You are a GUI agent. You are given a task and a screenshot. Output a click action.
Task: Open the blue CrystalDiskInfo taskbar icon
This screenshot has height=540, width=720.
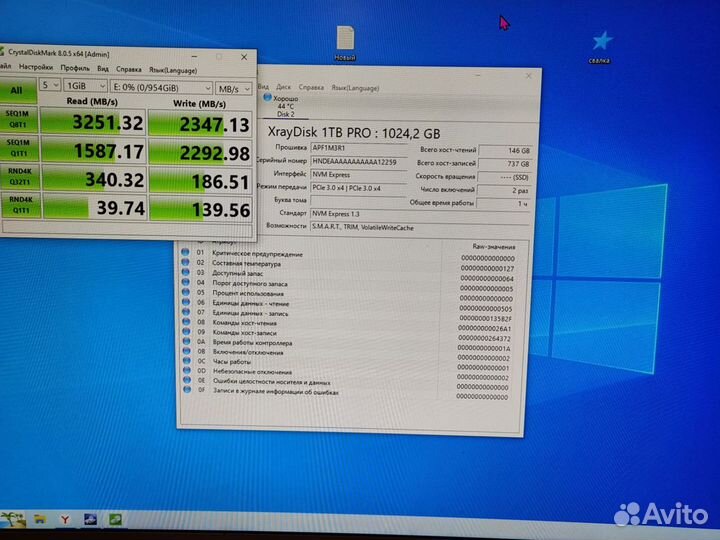pos(90,519)
